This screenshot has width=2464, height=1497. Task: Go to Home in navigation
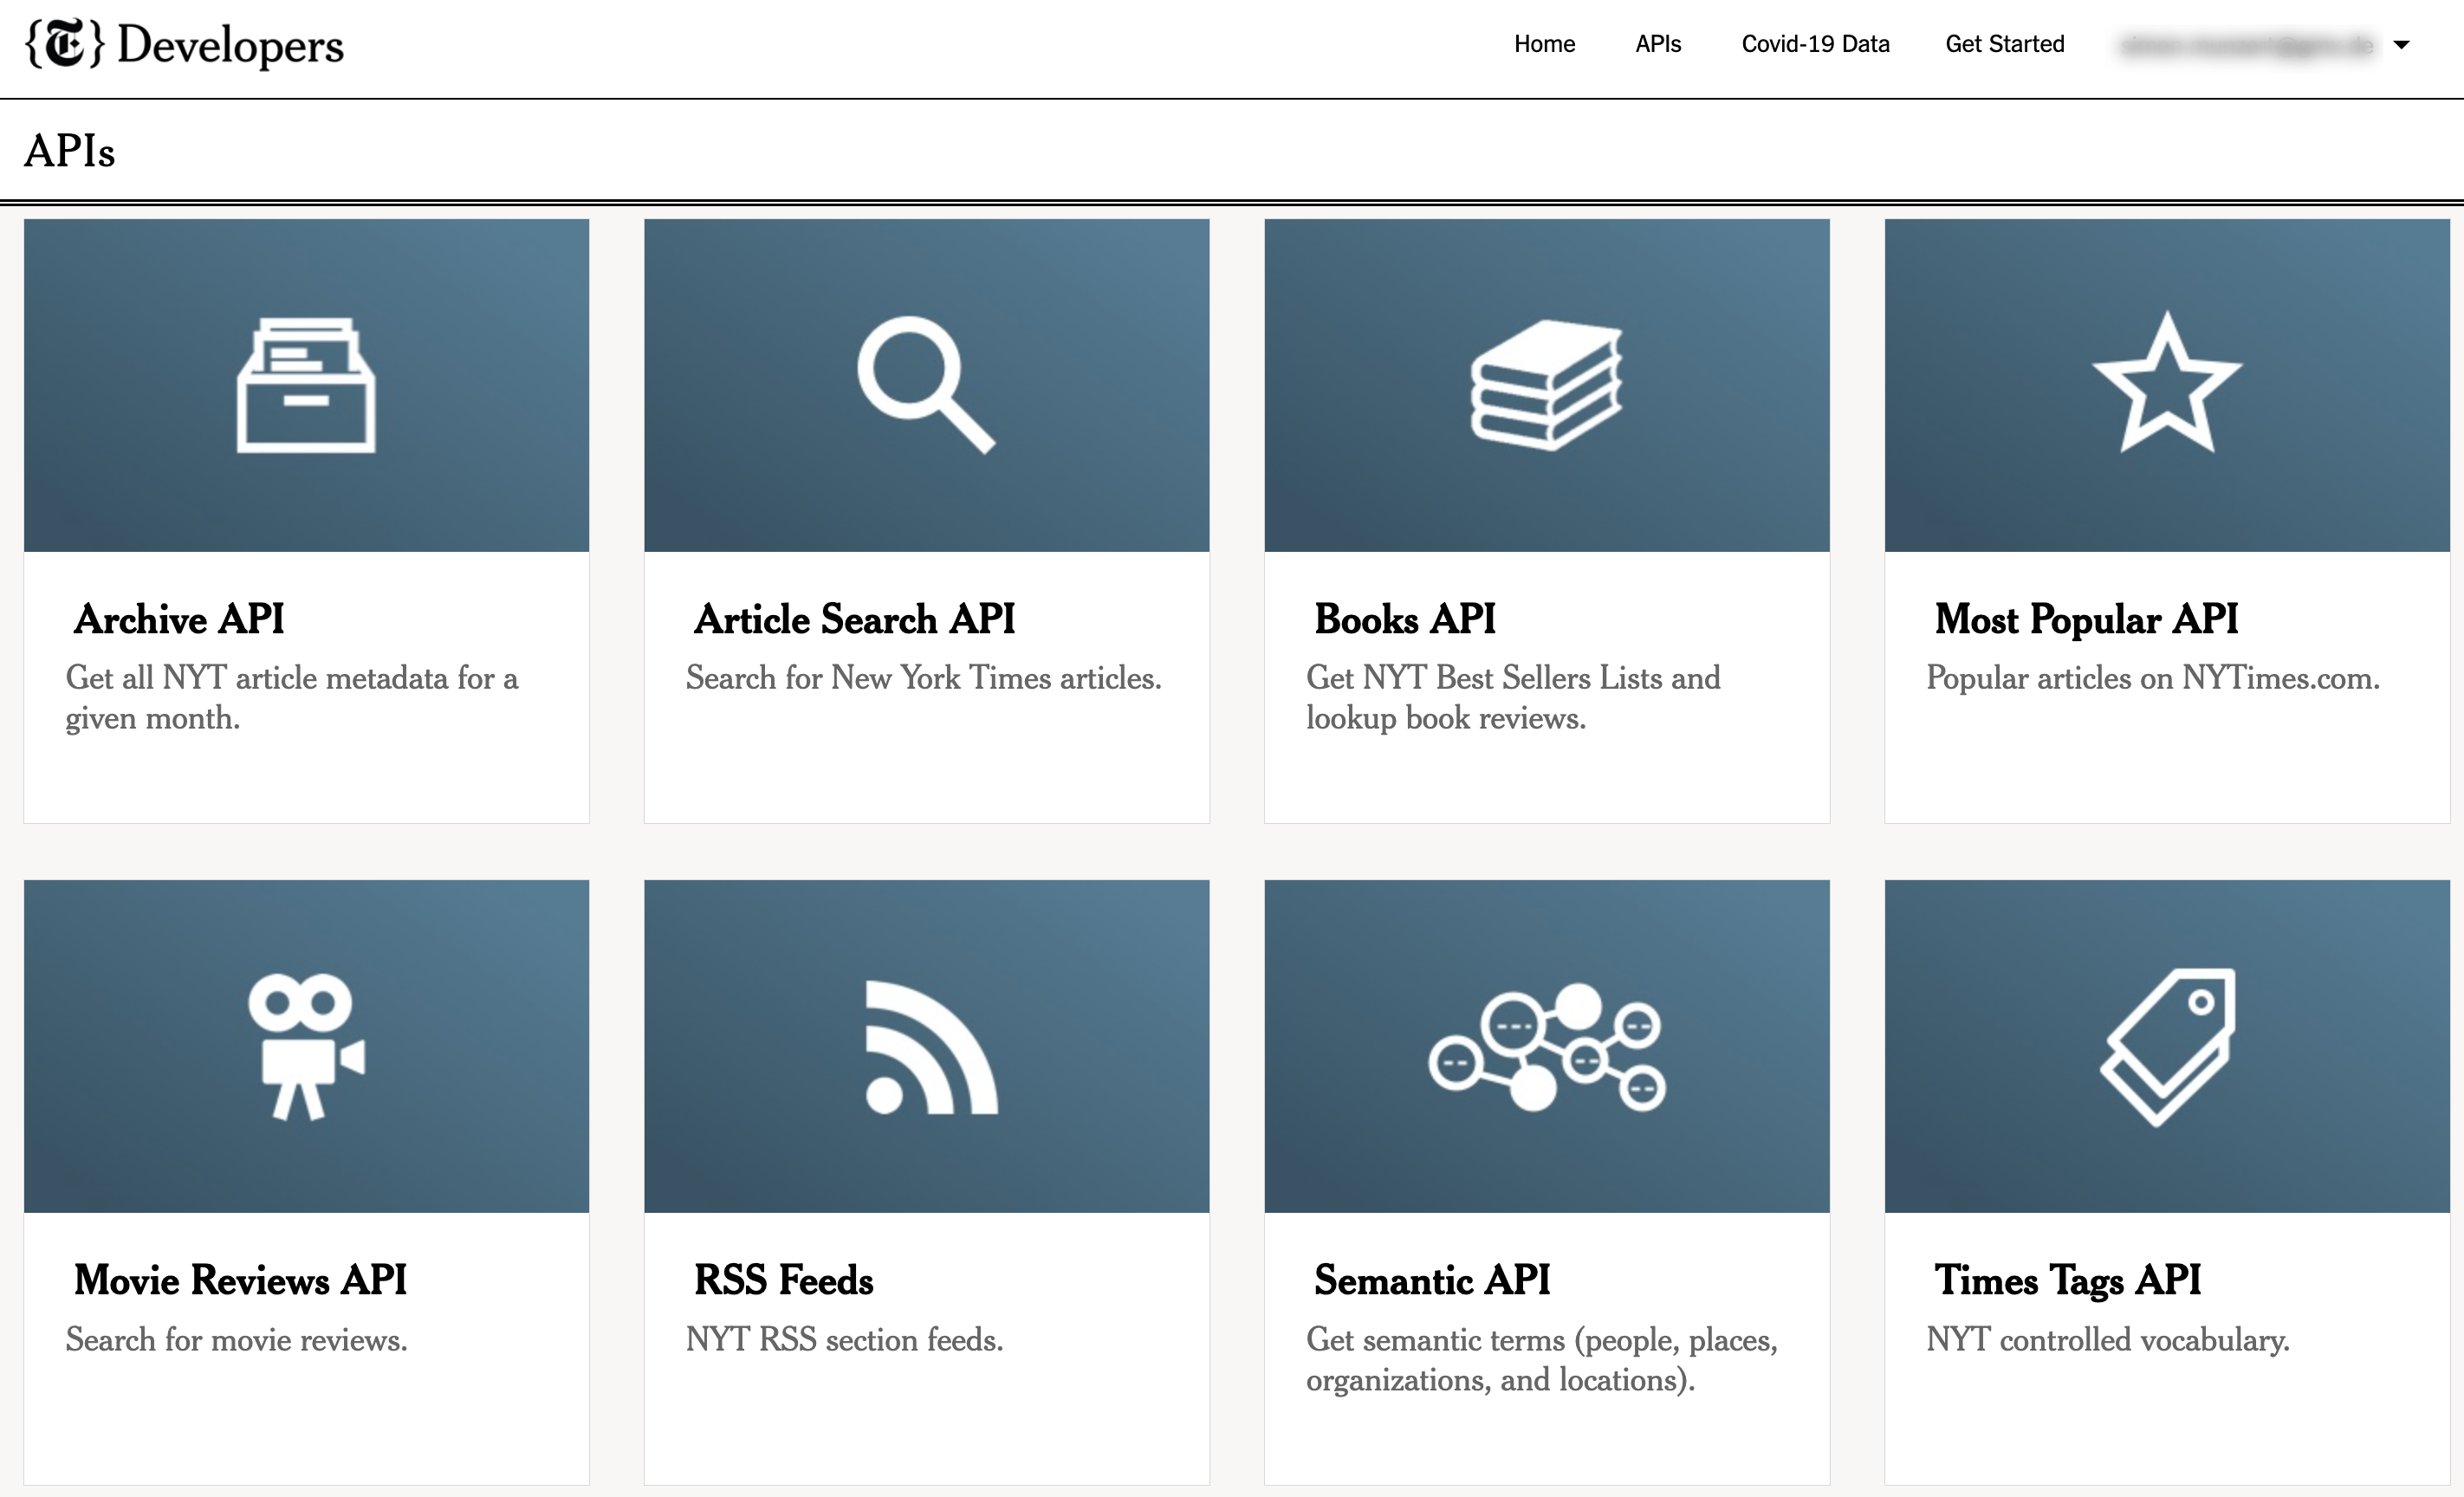pos(1544,44)
